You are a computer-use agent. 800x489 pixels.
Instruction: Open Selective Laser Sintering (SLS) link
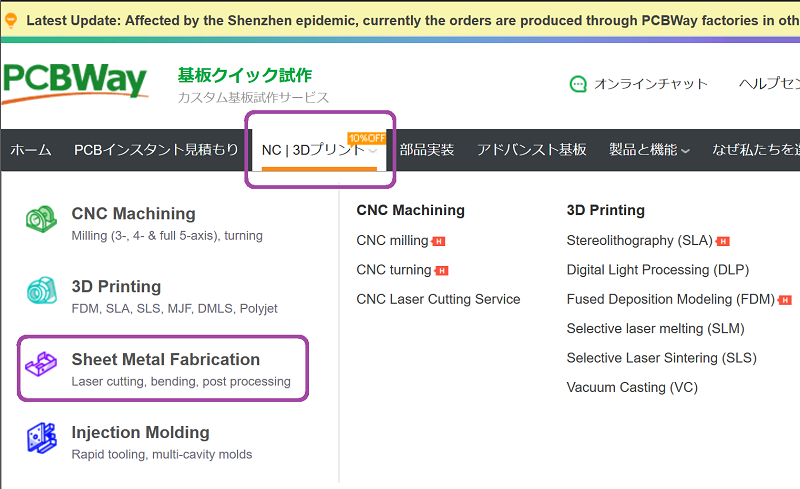coord(661,358)
